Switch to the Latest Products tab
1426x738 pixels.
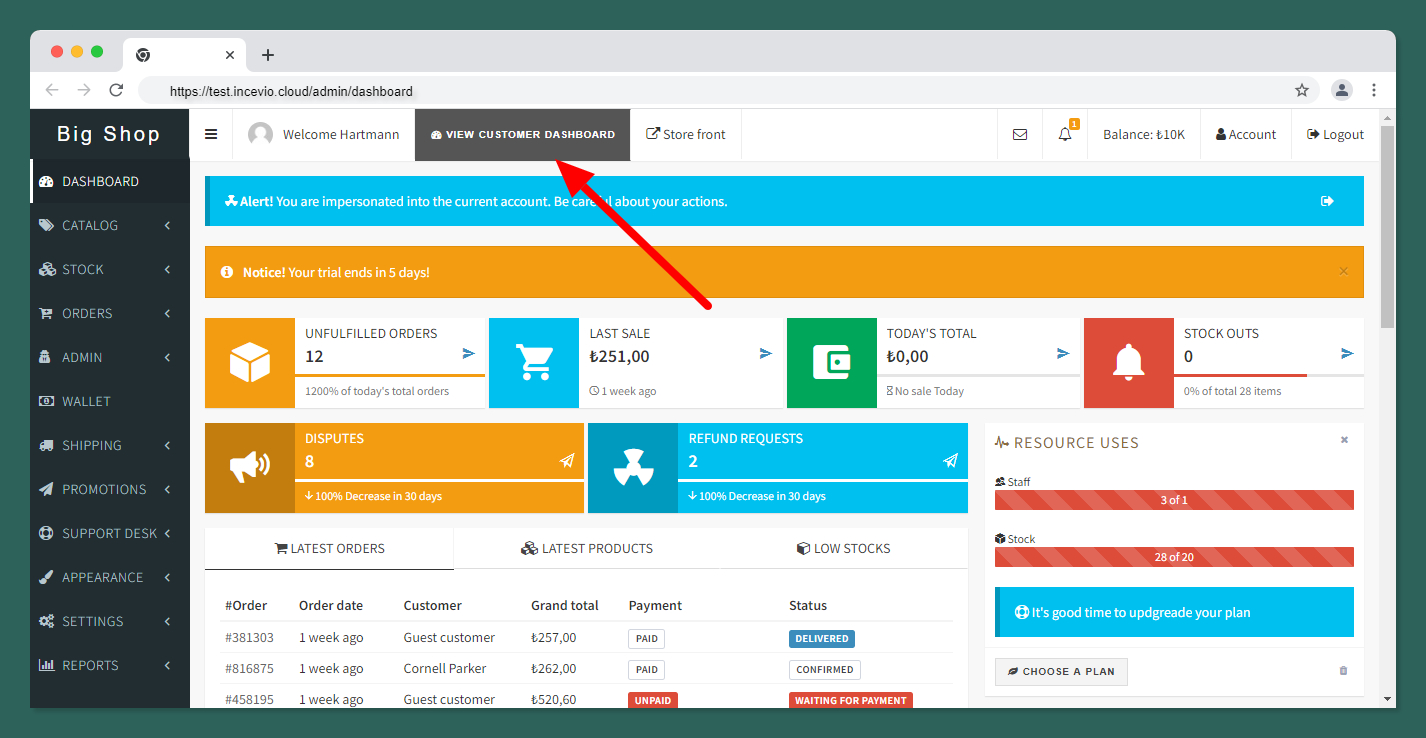click(x=587, y=548)
